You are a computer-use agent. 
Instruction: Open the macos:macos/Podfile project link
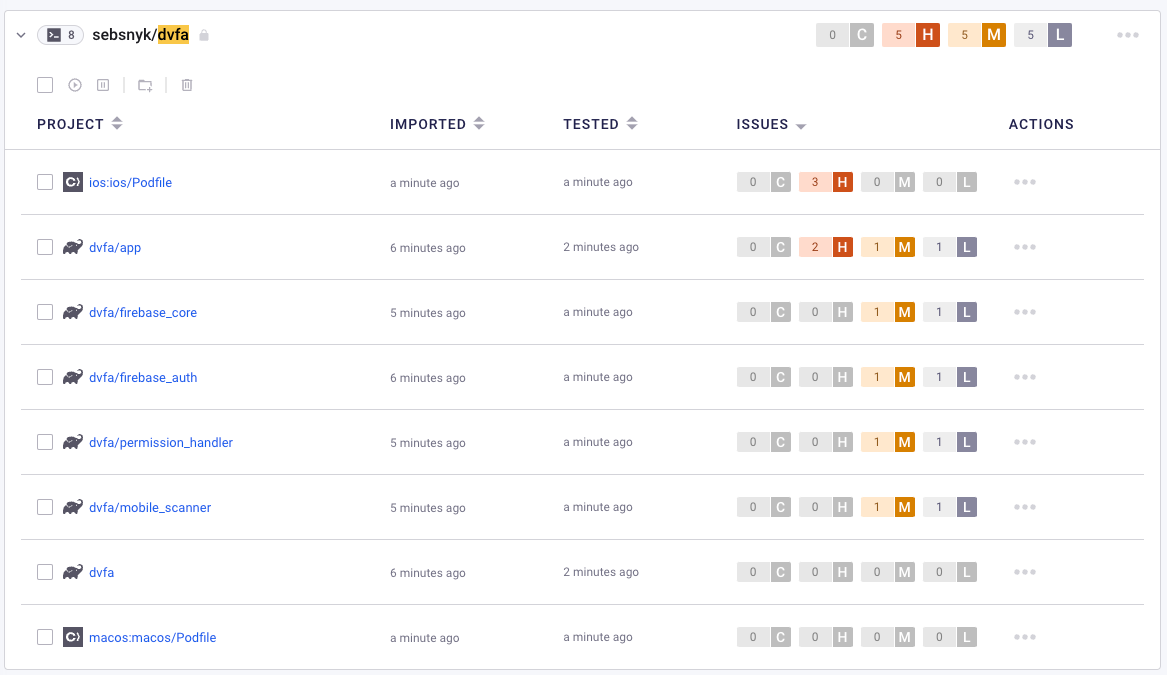(x=152, y=637)
